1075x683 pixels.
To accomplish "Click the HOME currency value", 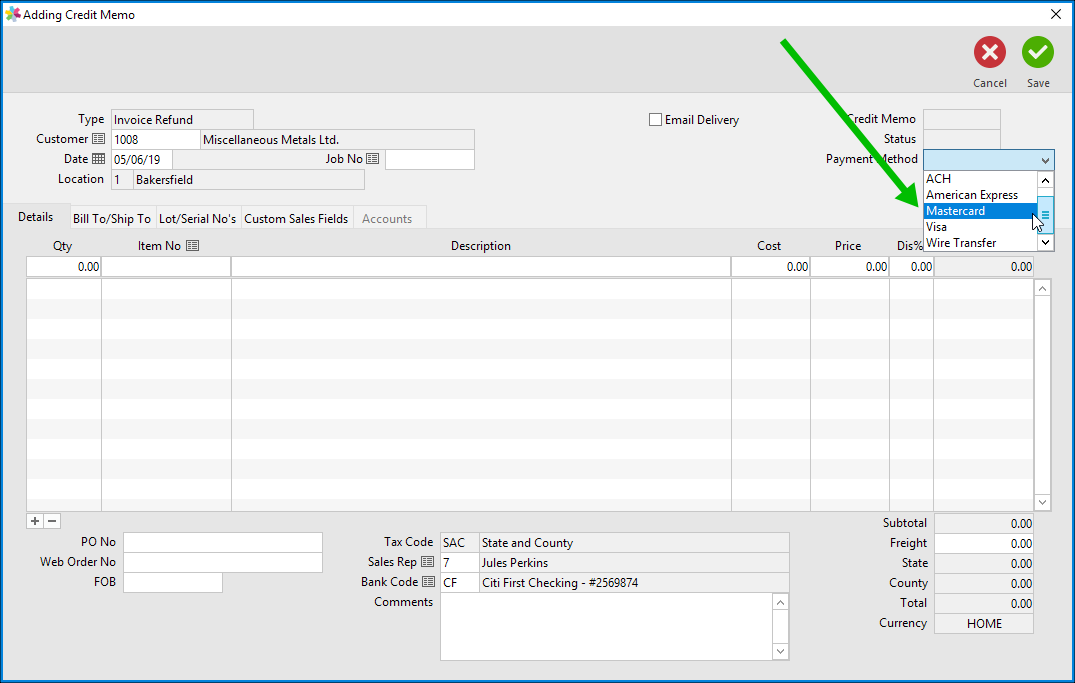I will point(984,623).
